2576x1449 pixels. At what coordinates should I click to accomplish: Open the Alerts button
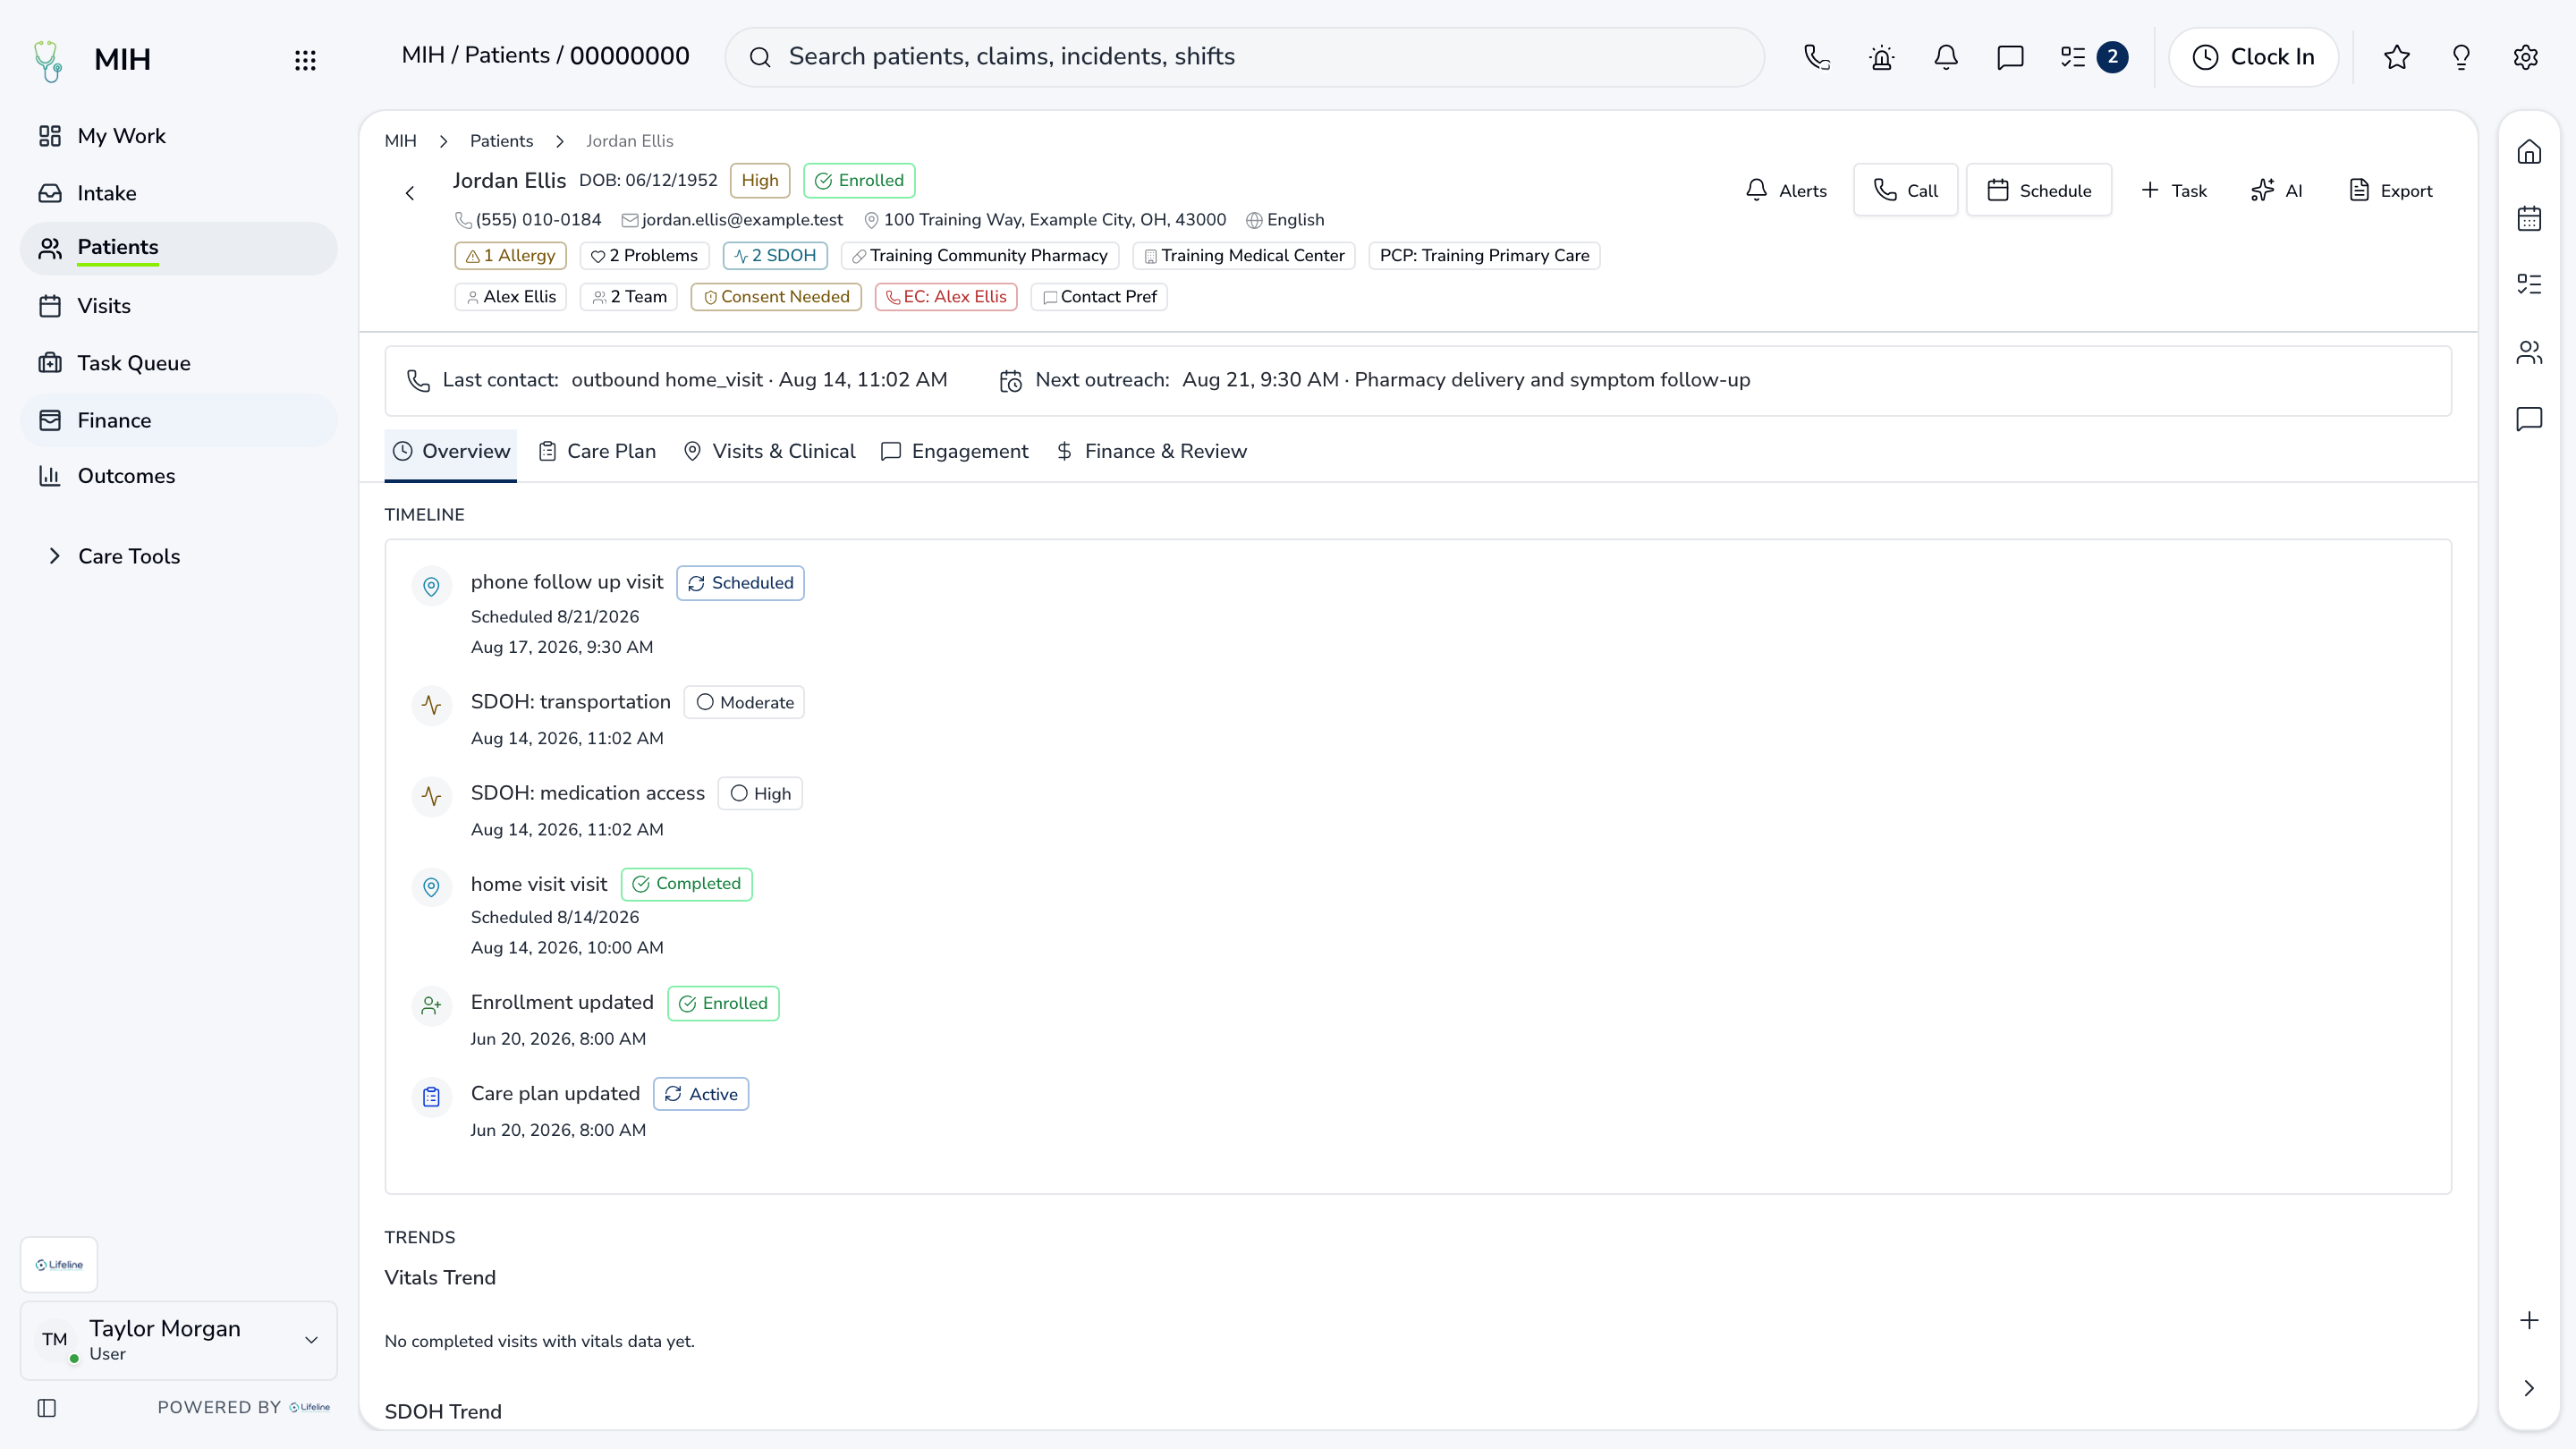click(1786, 190)
